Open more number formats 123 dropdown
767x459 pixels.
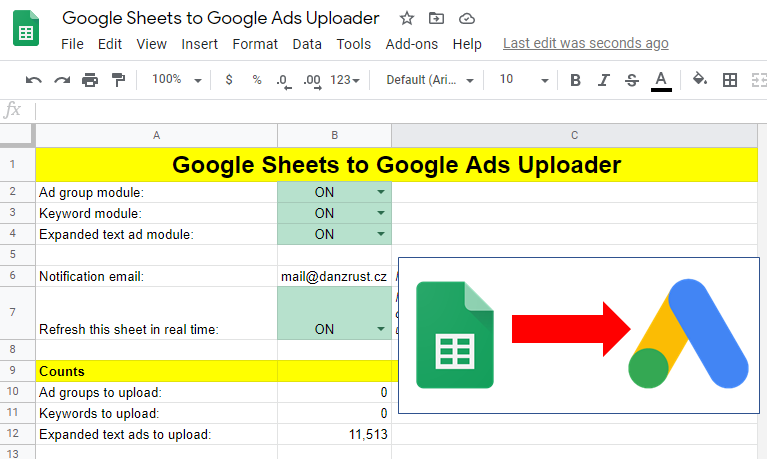tap(345, 80)
